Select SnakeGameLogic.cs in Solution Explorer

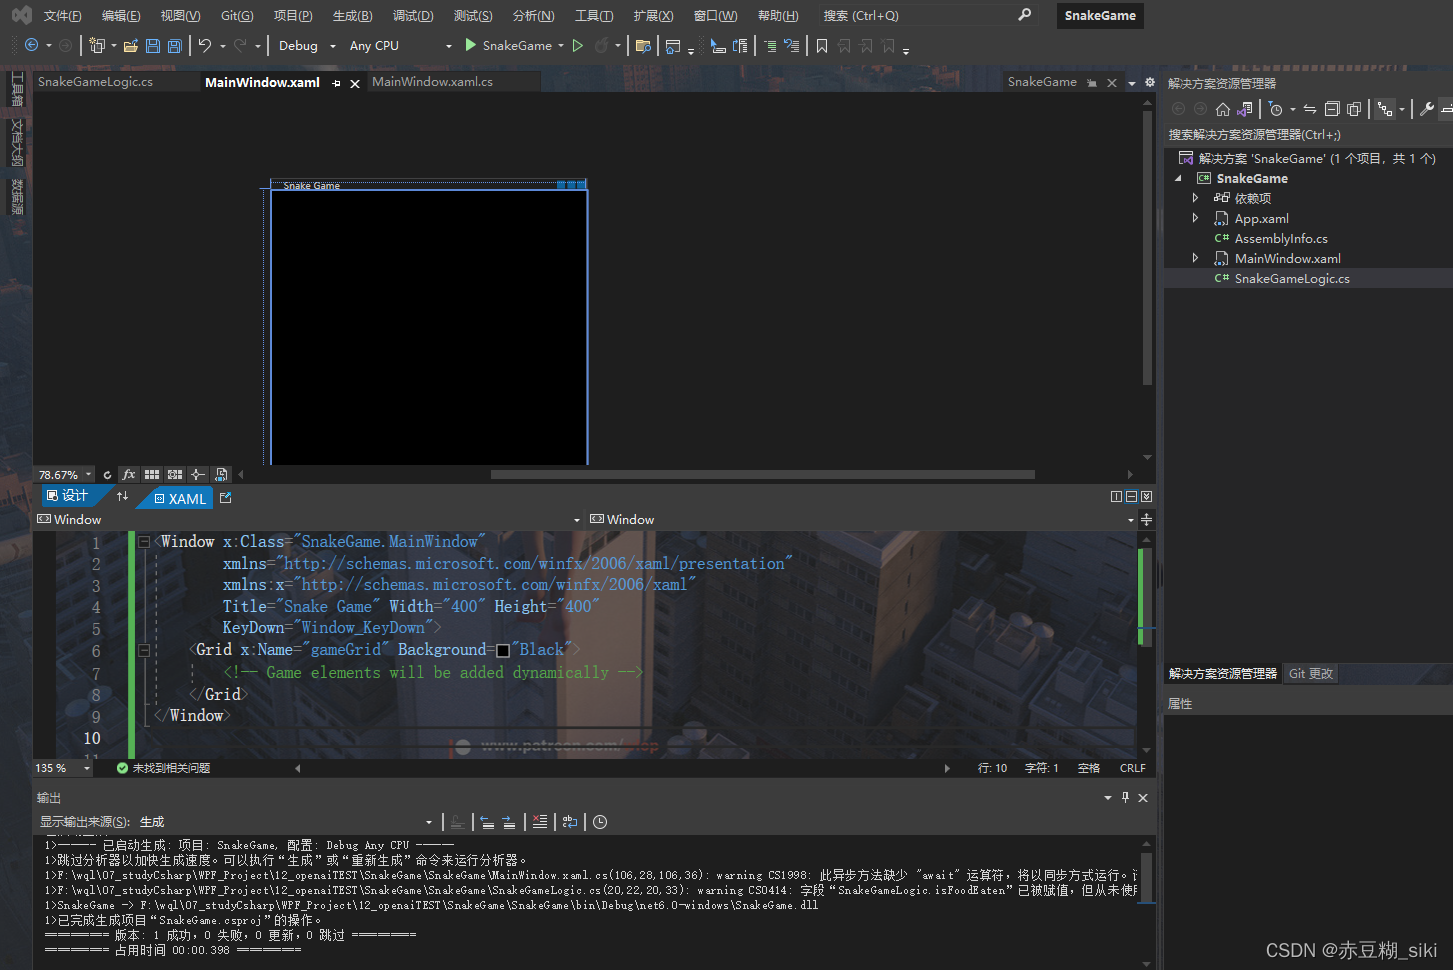(1292, 279)
